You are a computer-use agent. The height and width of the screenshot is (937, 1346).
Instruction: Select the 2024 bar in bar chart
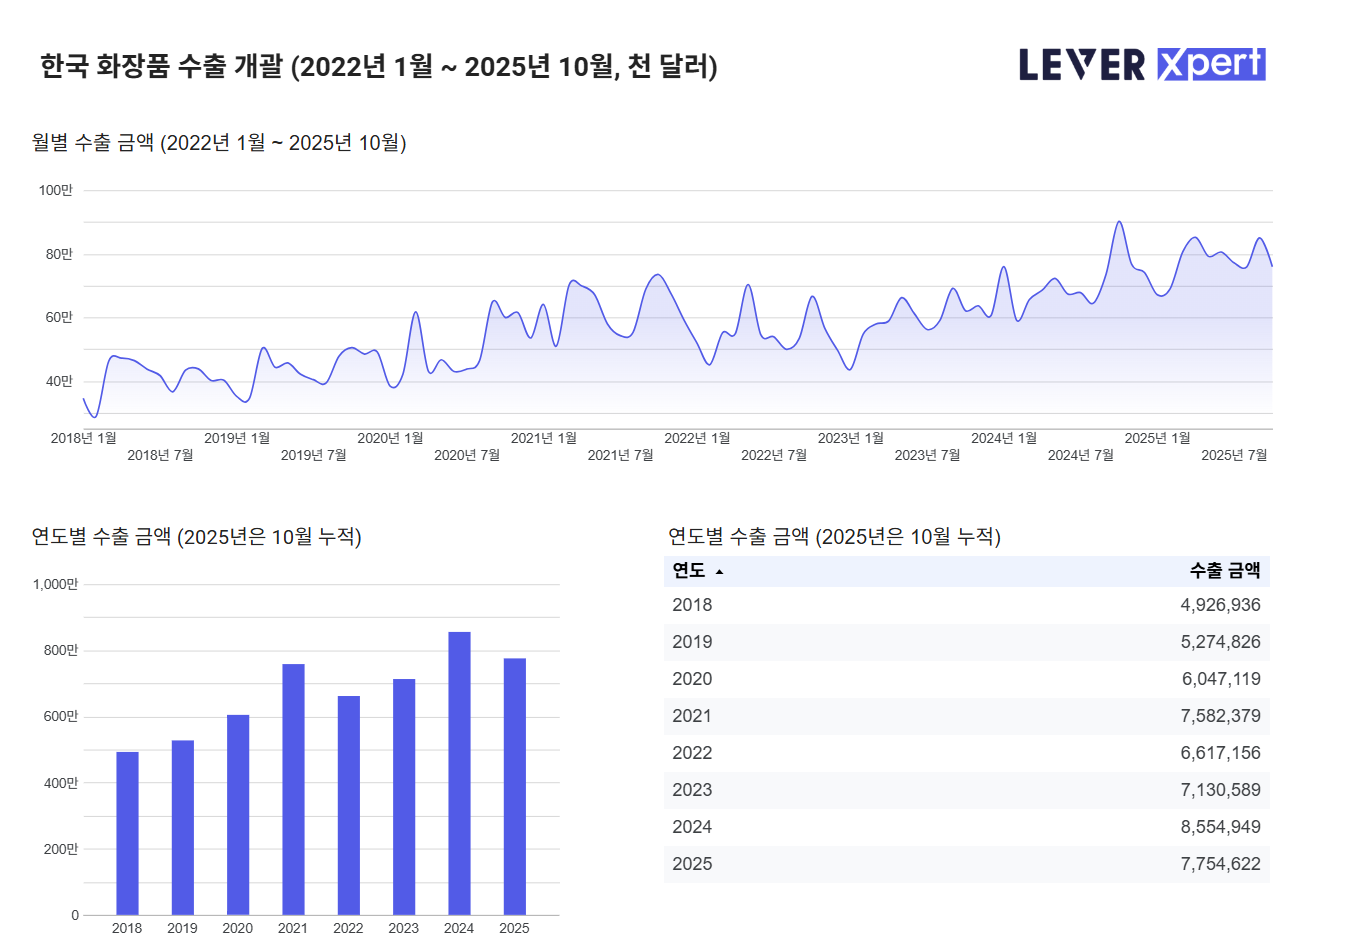459,773
